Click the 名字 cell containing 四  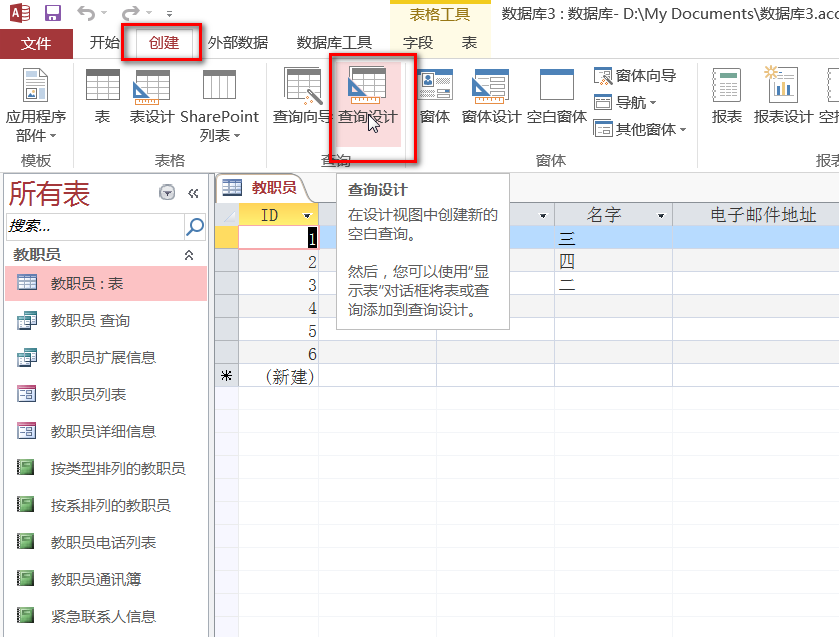pyautogui.click(x=613, y=261)
